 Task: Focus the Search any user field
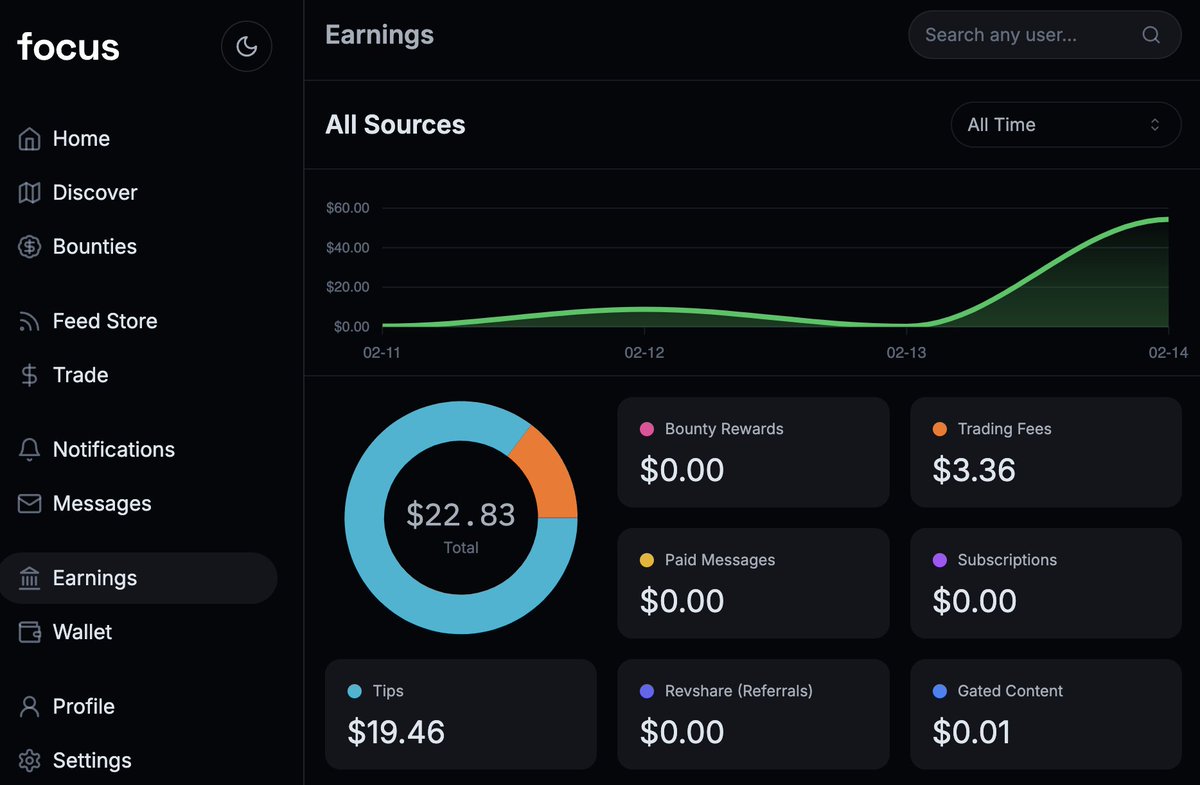[1045, 35]
